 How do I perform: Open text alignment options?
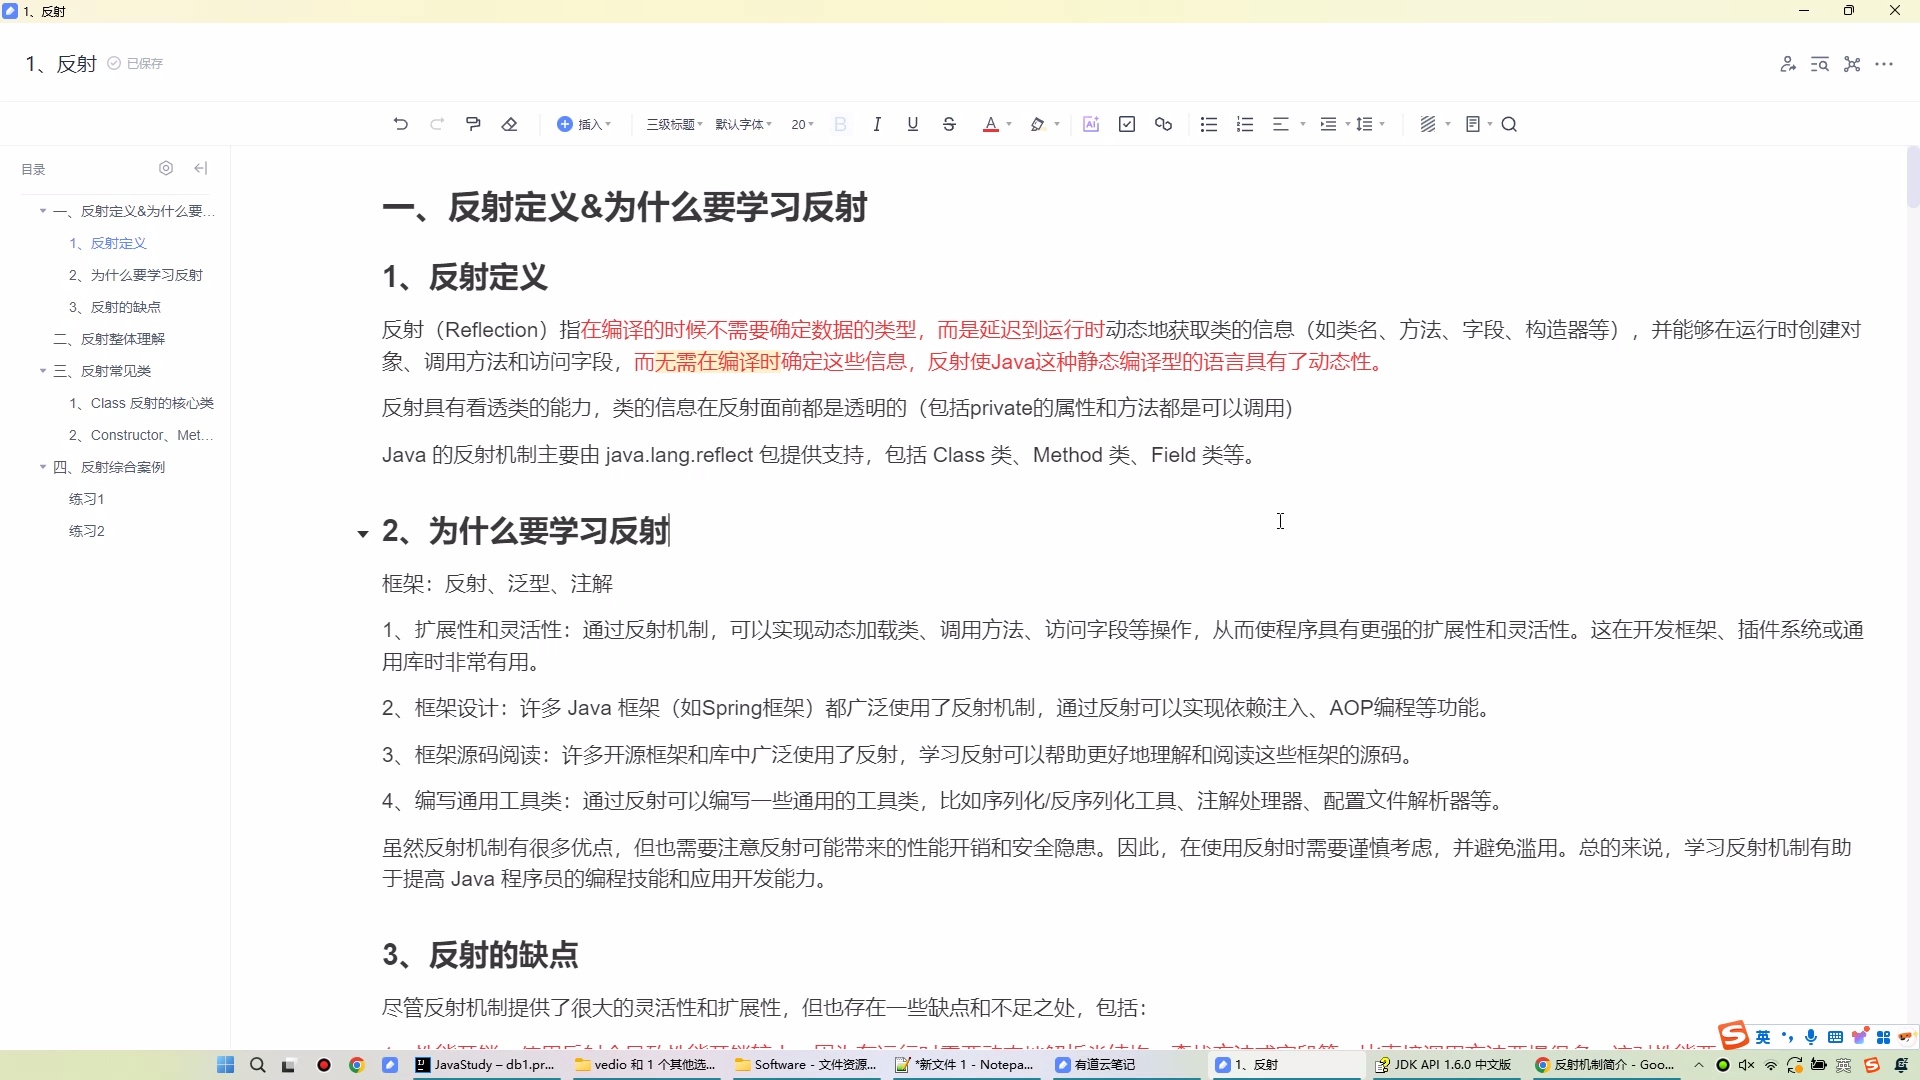click(x=1288, y=124)
